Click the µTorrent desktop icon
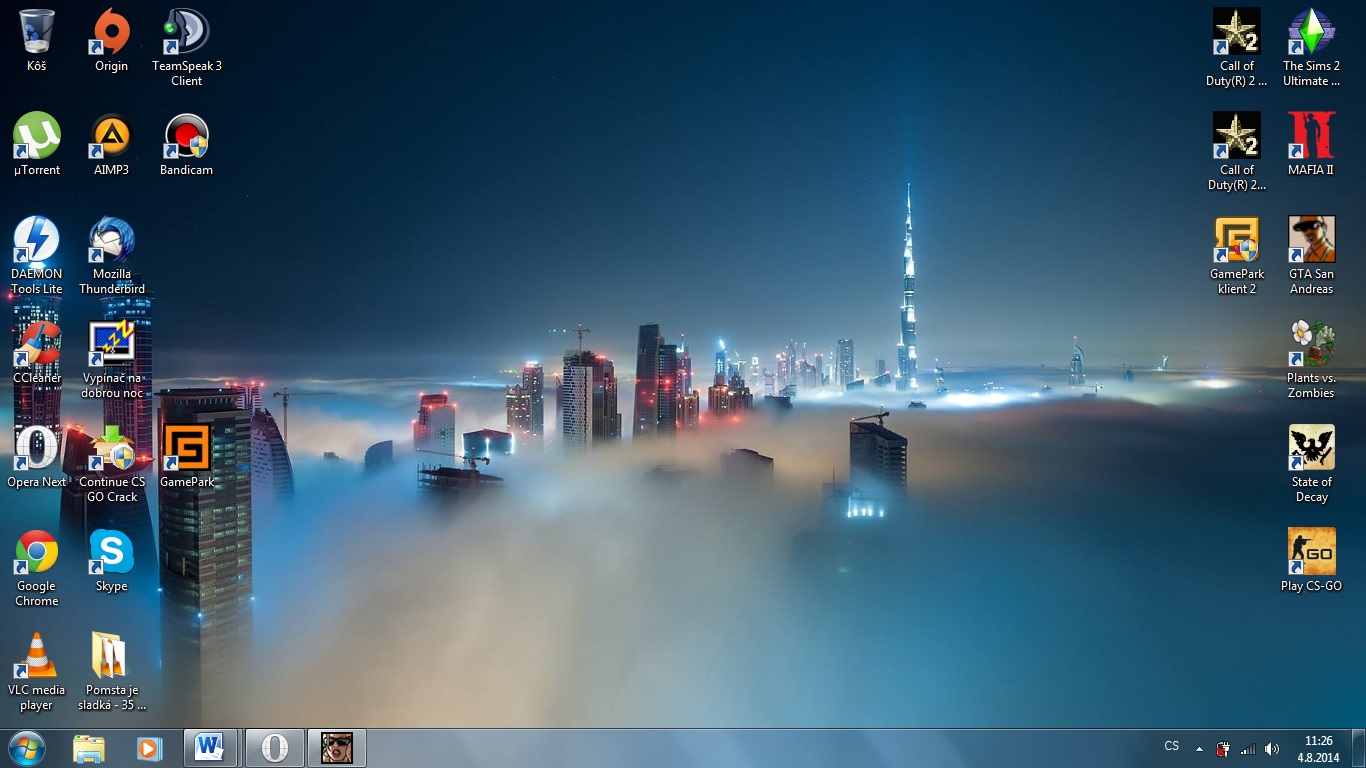This screenshot has width=1366, height=768. coord(37,137)
